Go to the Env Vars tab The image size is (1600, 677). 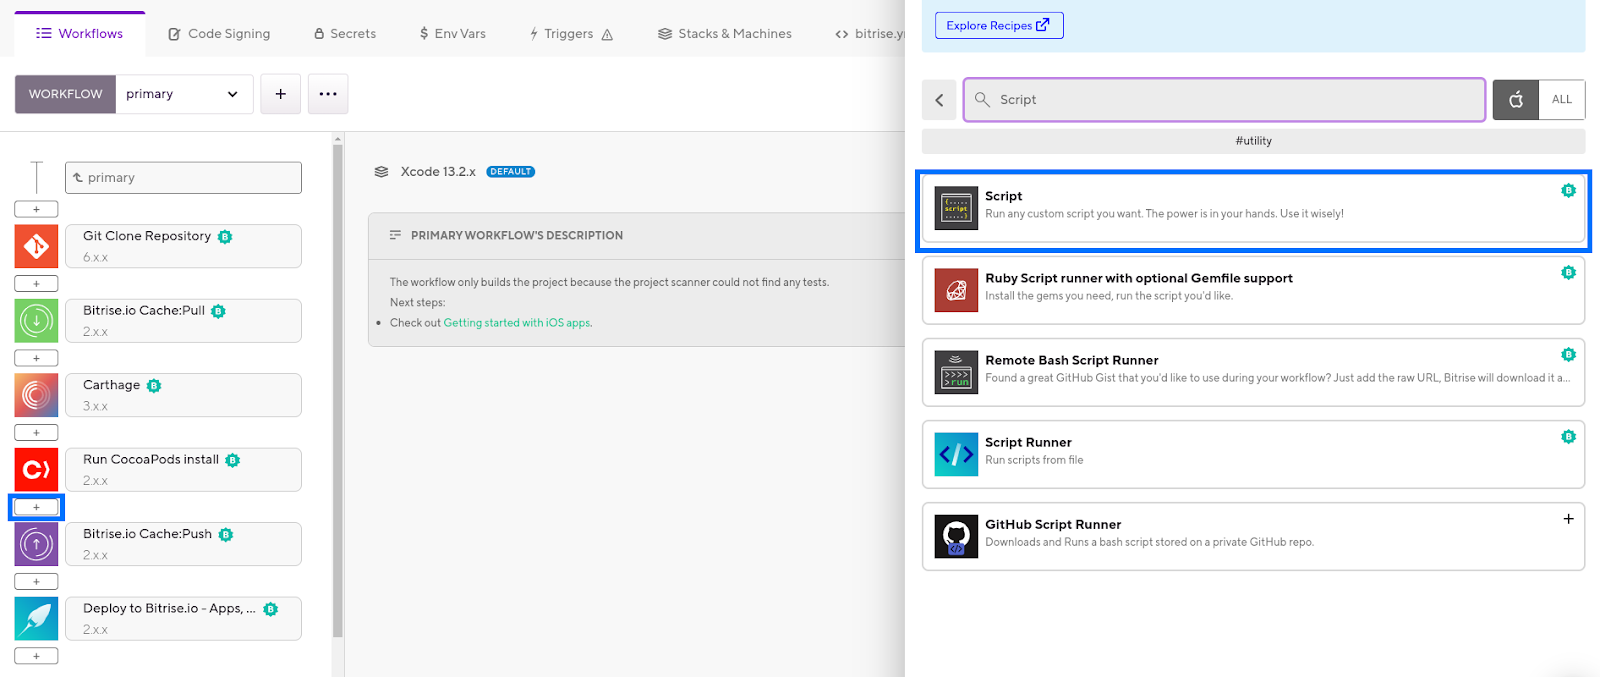(453, 34)
